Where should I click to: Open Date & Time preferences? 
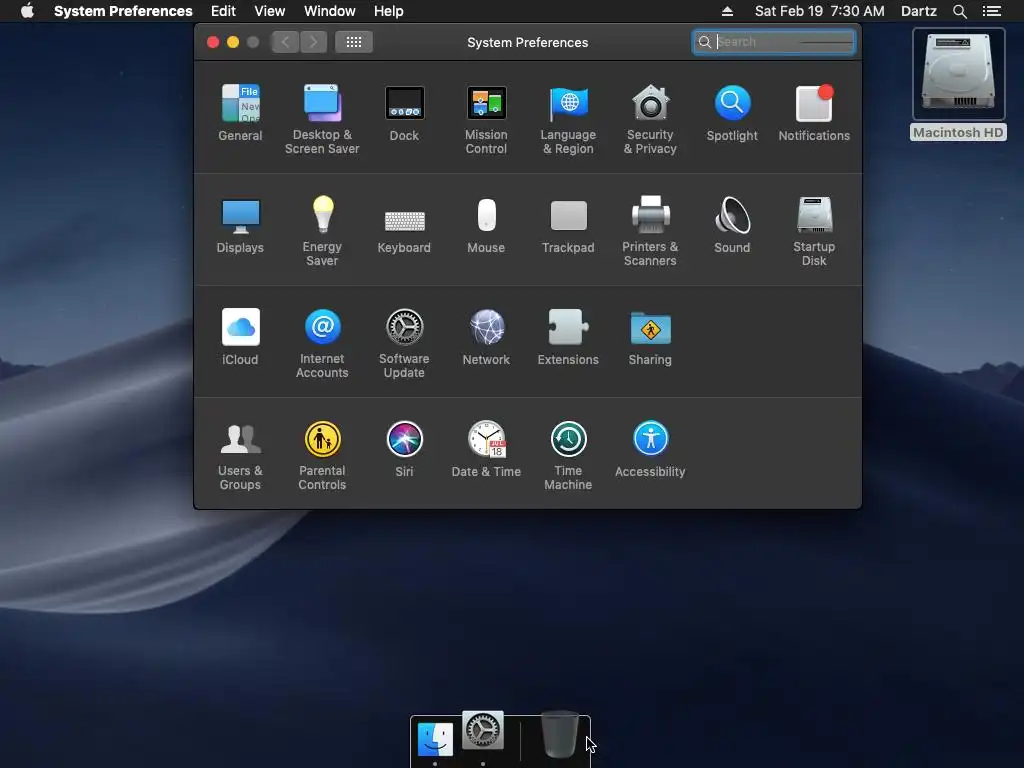tap(486, 449)
